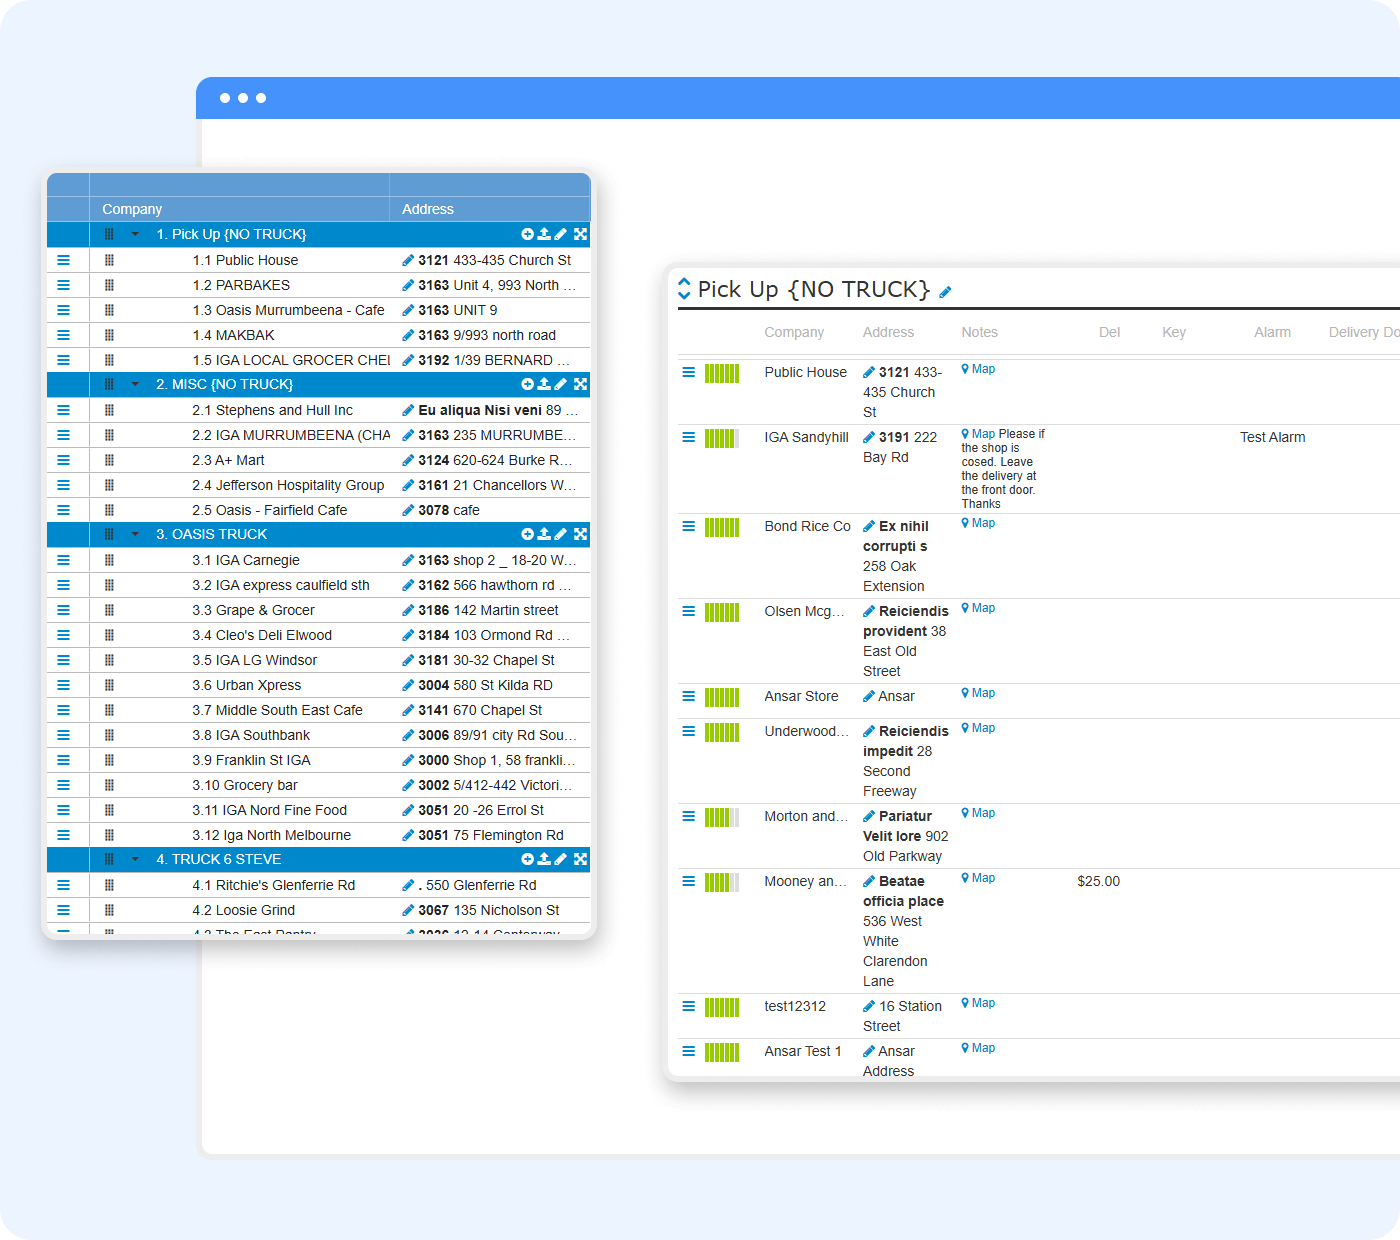This screenshot has width=1400, height=1240.
Task: Click the upload icon in 2. MISC {NO TRUCK} header
Action: (544, 384)
